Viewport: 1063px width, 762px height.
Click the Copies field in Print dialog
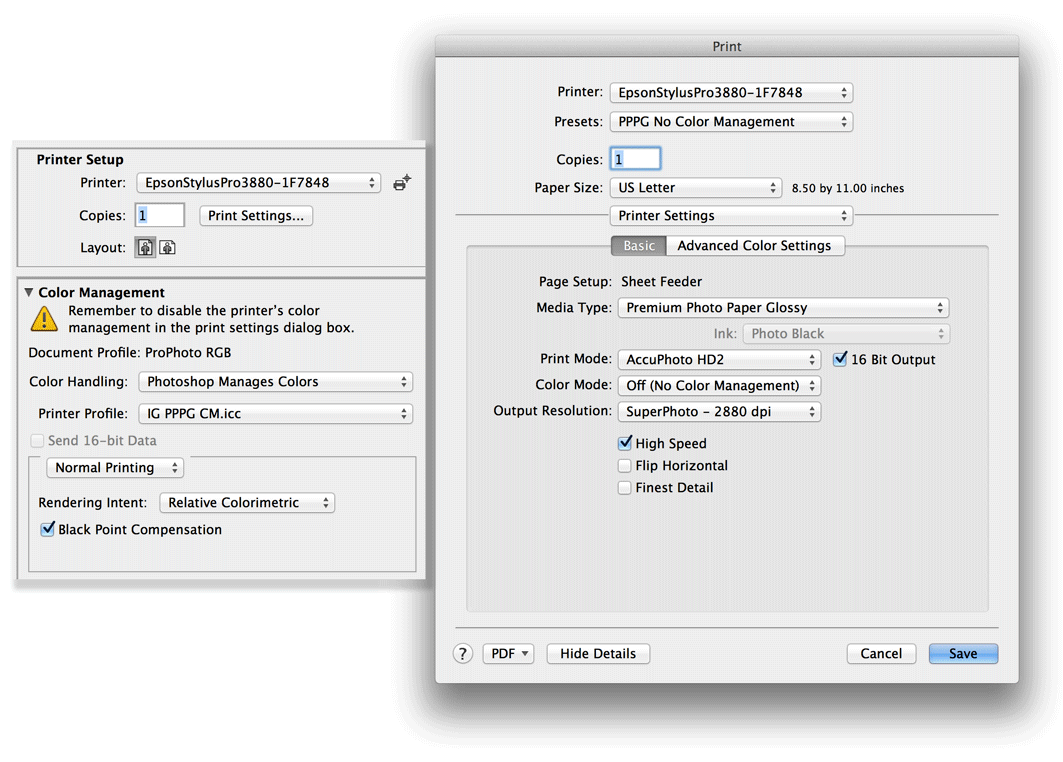636,160
